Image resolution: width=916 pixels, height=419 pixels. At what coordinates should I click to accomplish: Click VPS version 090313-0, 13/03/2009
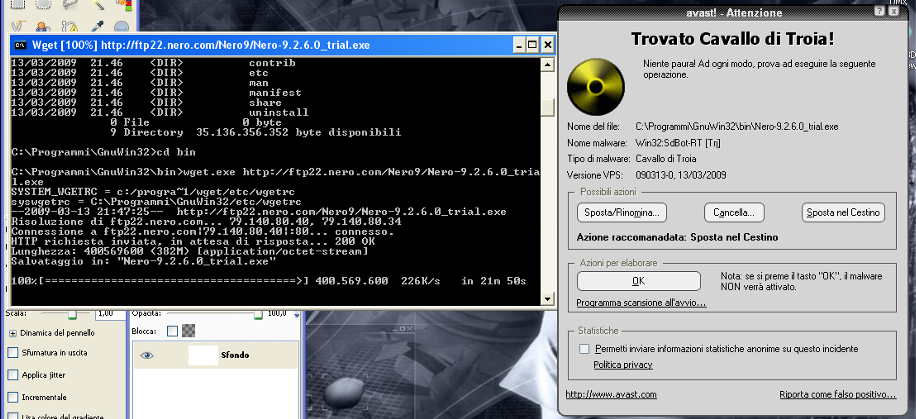(x=681, y=175)
